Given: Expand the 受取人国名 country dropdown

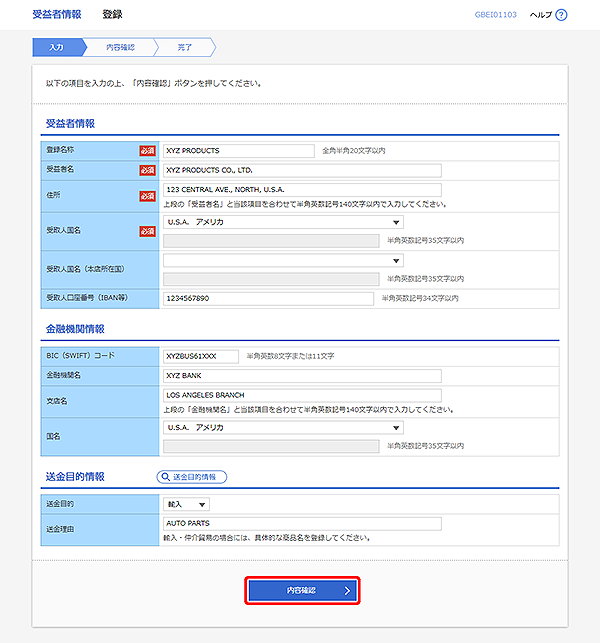Looking at the screenshot, I should click(283, 222).
